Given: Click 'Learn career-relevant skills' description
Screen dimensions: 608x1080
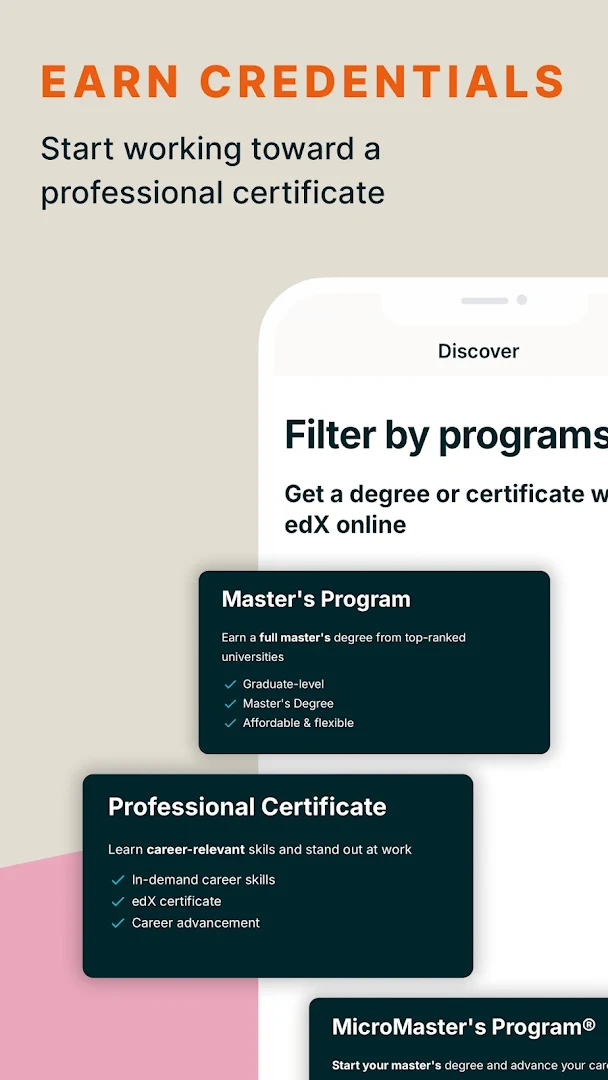Looking at the screenshot, I should tap(260, 849).
